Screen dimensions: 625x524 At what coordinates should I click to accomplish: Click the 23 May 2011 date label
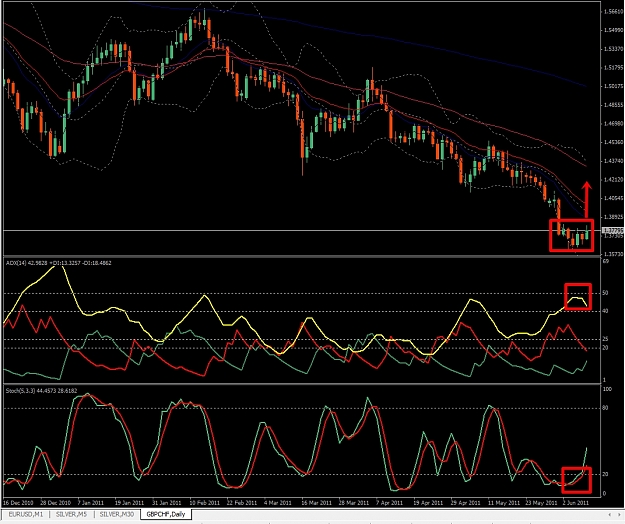542,503
